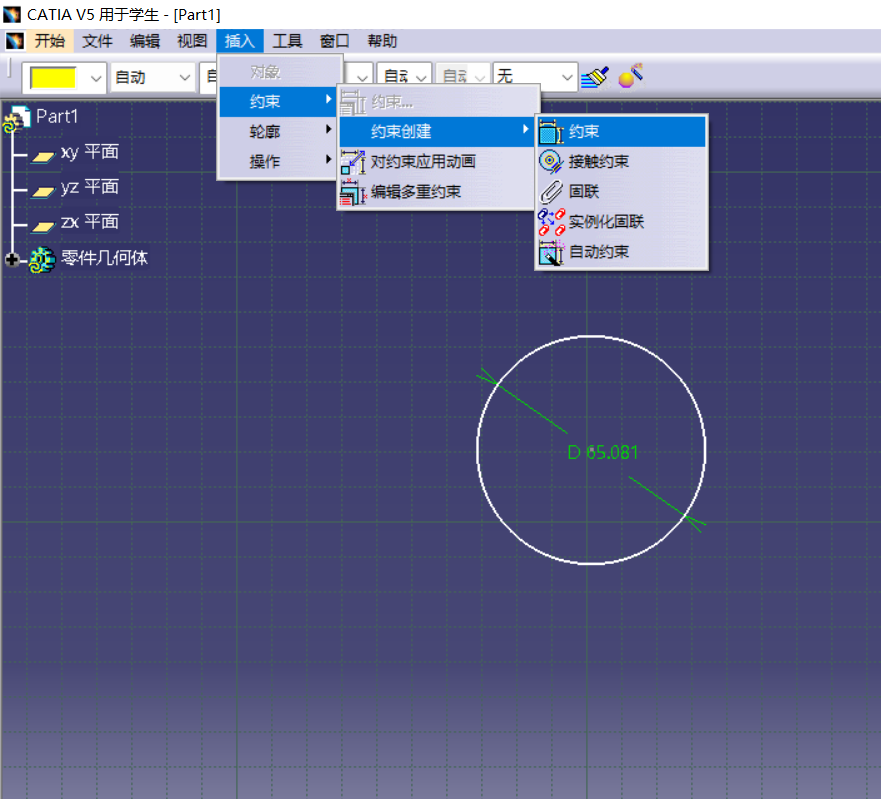
Task: Click the highlighted 约束 command icon
Action: coord(551,131)
